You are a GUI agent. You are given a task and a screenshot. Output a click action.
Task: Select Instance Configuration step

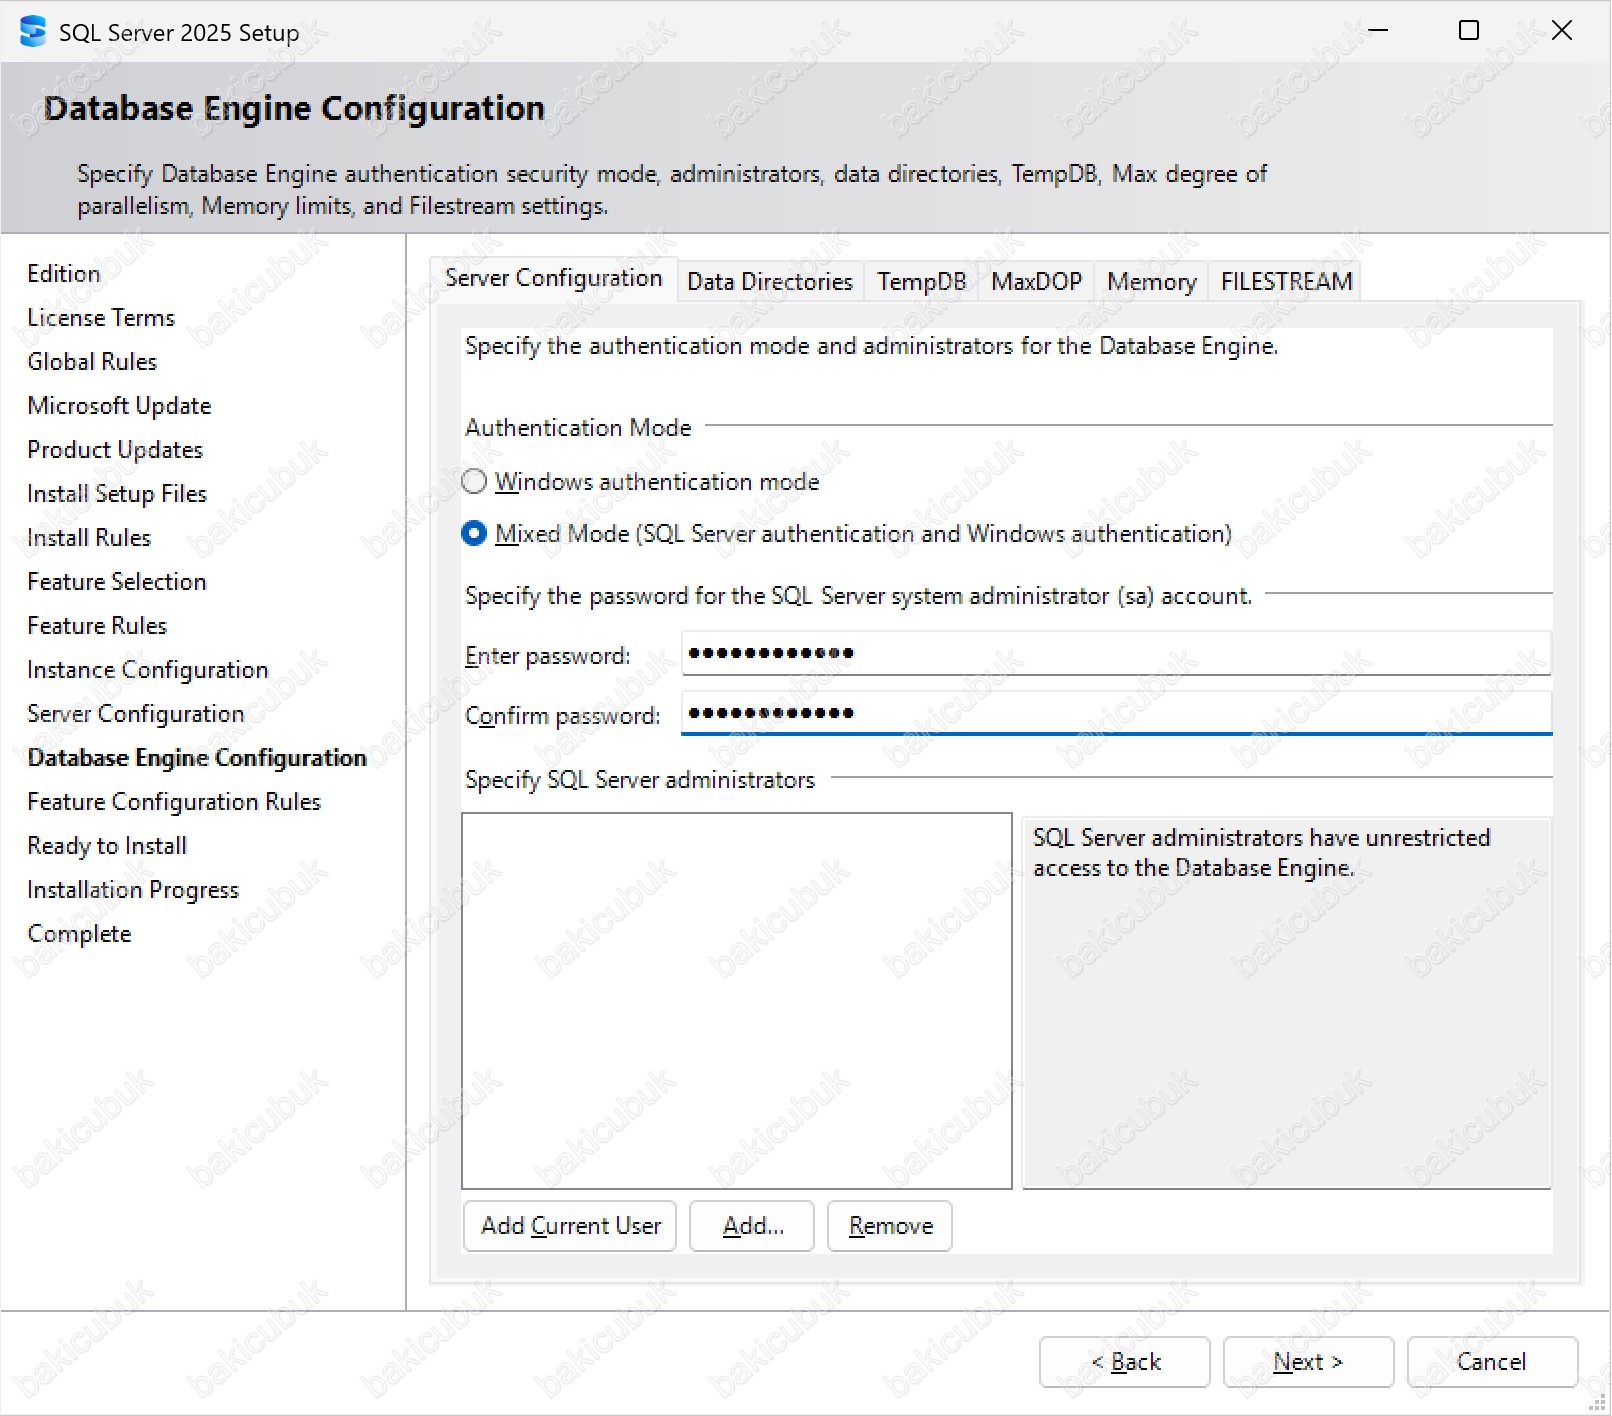pos(148,670)
